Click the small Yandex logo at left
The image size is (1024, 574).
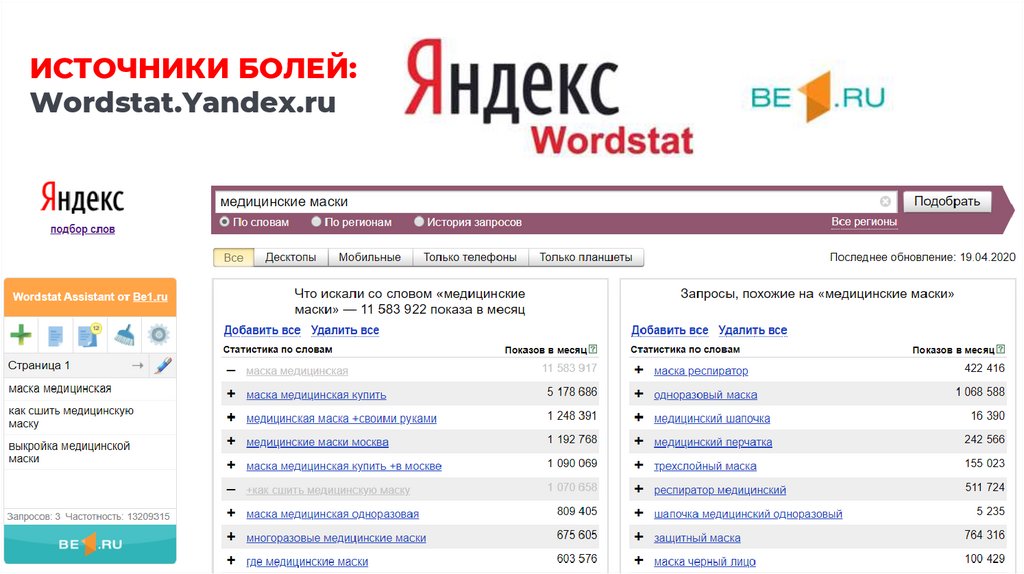point(82,198)
